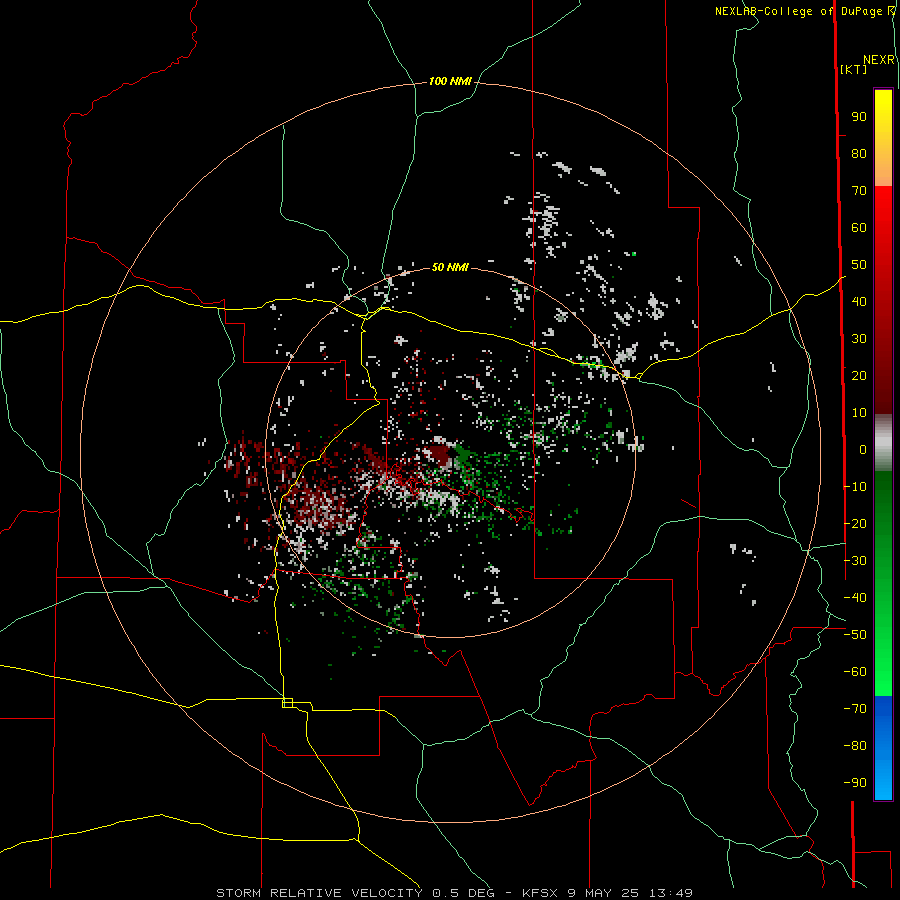Click the 50 NMI range ring label
This screenshot has width=900, height=900.
point(450,267)
